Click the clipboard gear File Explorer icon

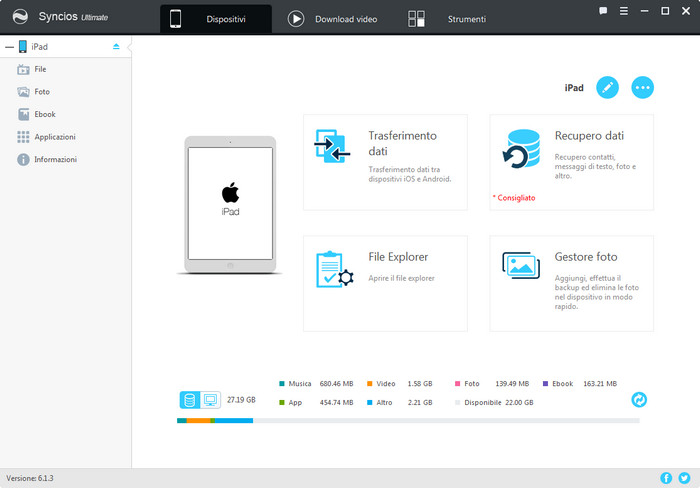[x=334, y=269]
